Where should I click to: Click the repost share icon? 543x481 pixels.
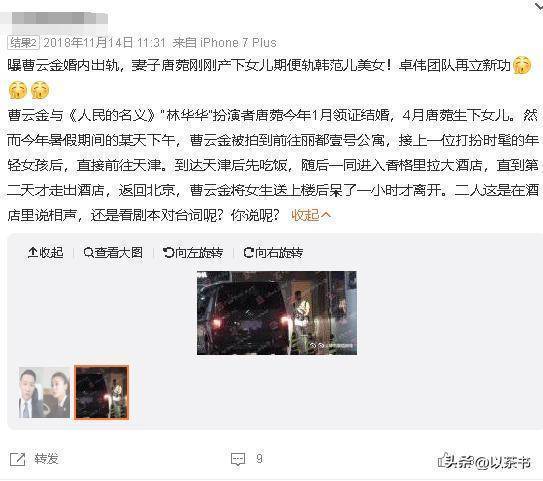[x=17, y=459]
